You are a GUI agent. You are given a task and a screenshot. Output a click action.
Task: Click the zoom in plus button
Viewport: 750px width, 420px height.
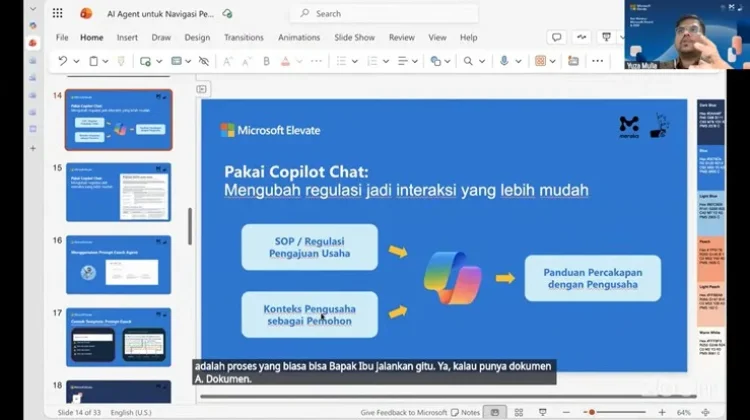click(x=662, y=412)
